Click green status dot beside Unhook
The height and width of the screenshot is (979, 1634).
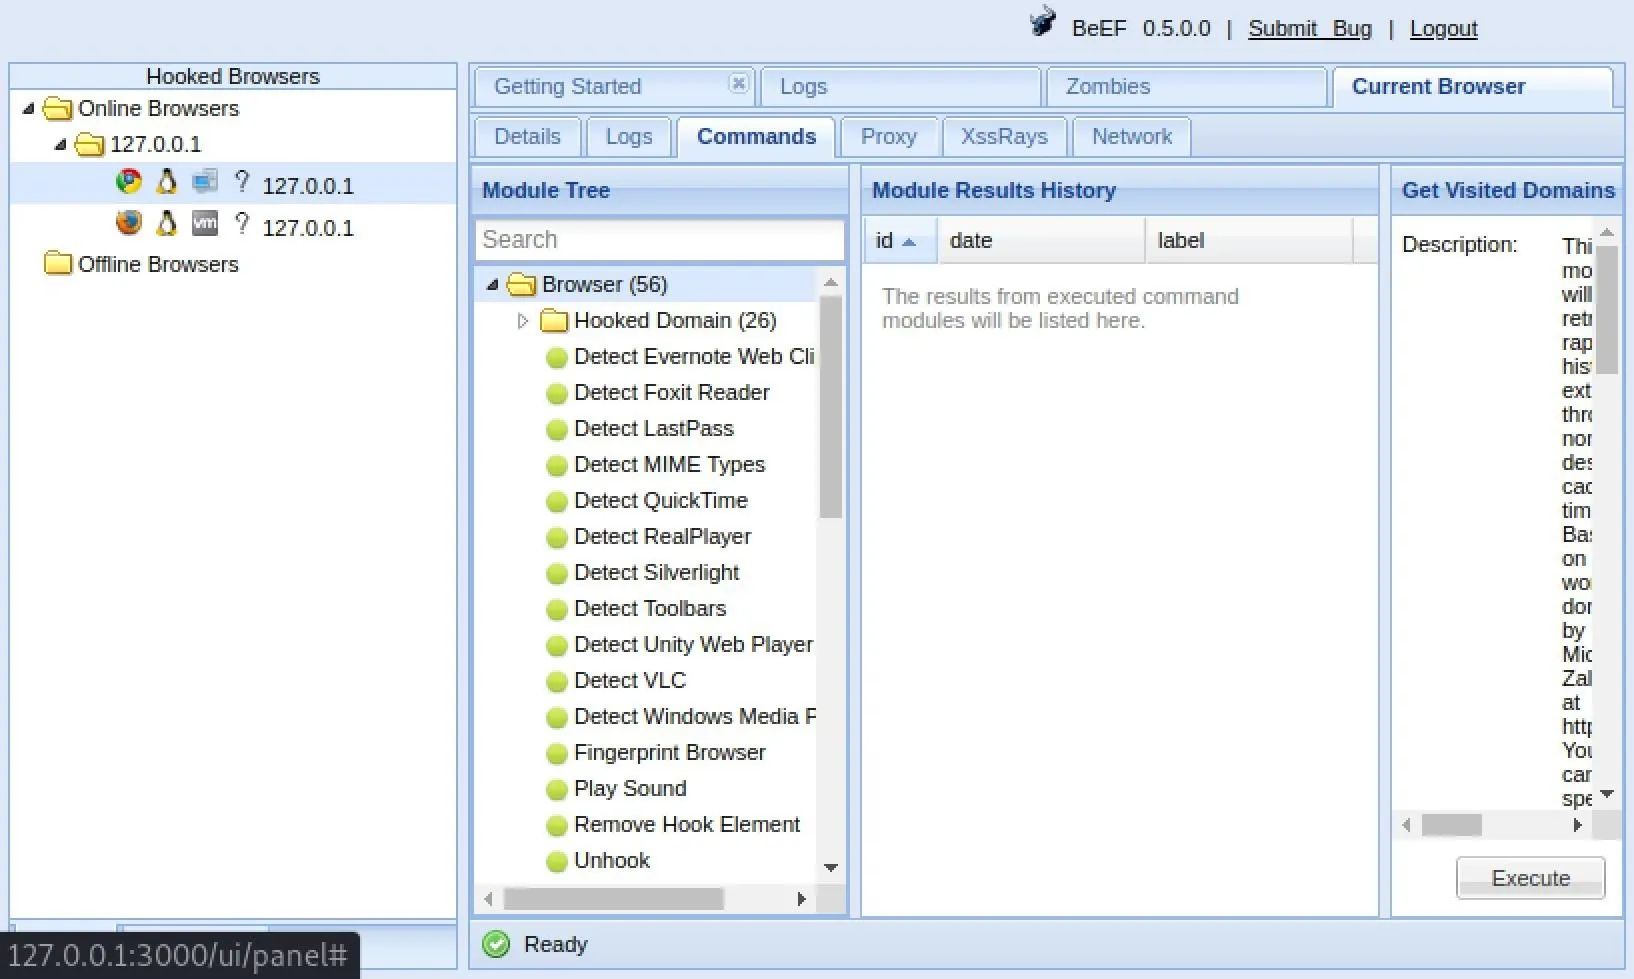[557, 862]
